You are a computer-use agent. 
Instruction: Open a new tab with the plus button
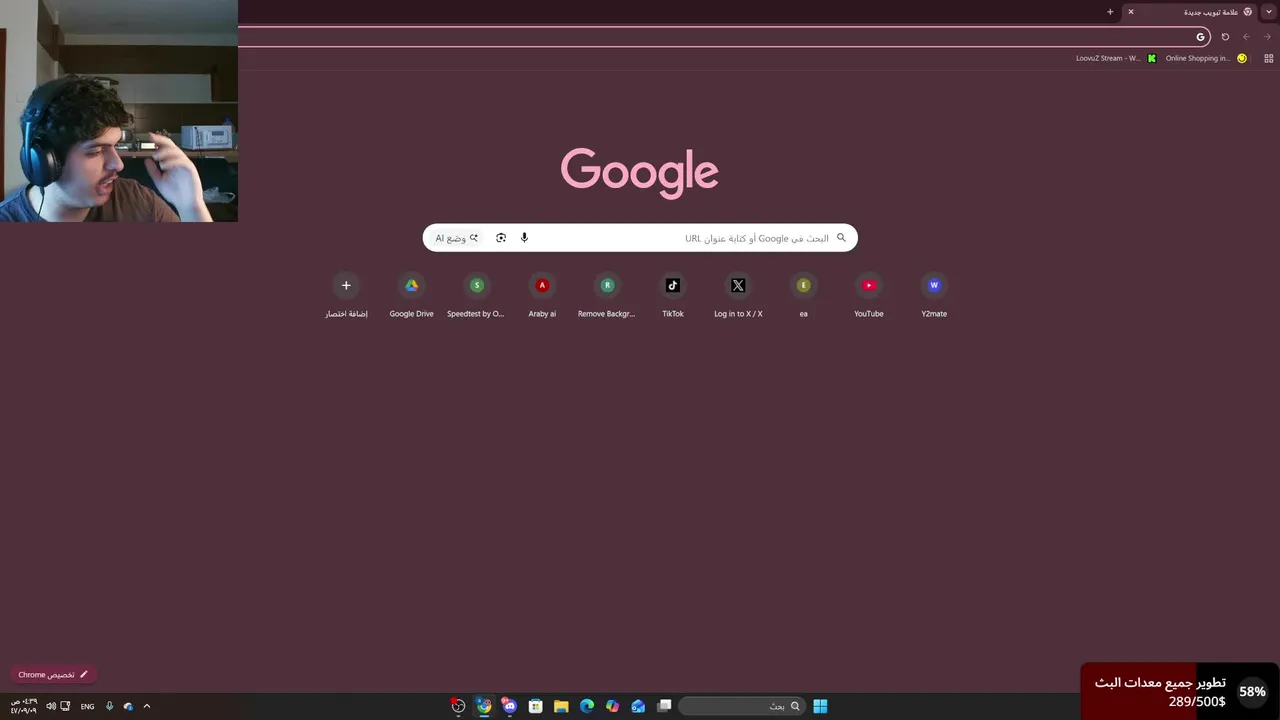(x=1110, y=12)
